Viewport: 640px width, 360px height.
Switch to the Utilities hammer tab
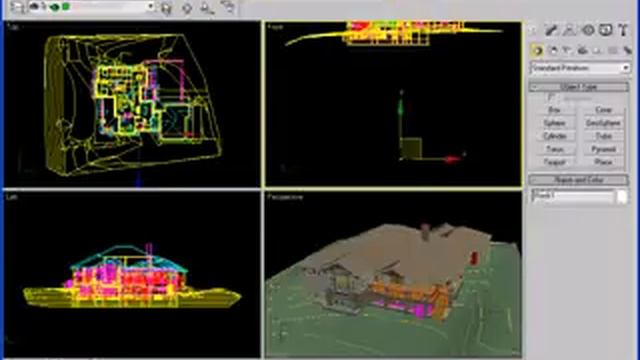pos(623,30)
